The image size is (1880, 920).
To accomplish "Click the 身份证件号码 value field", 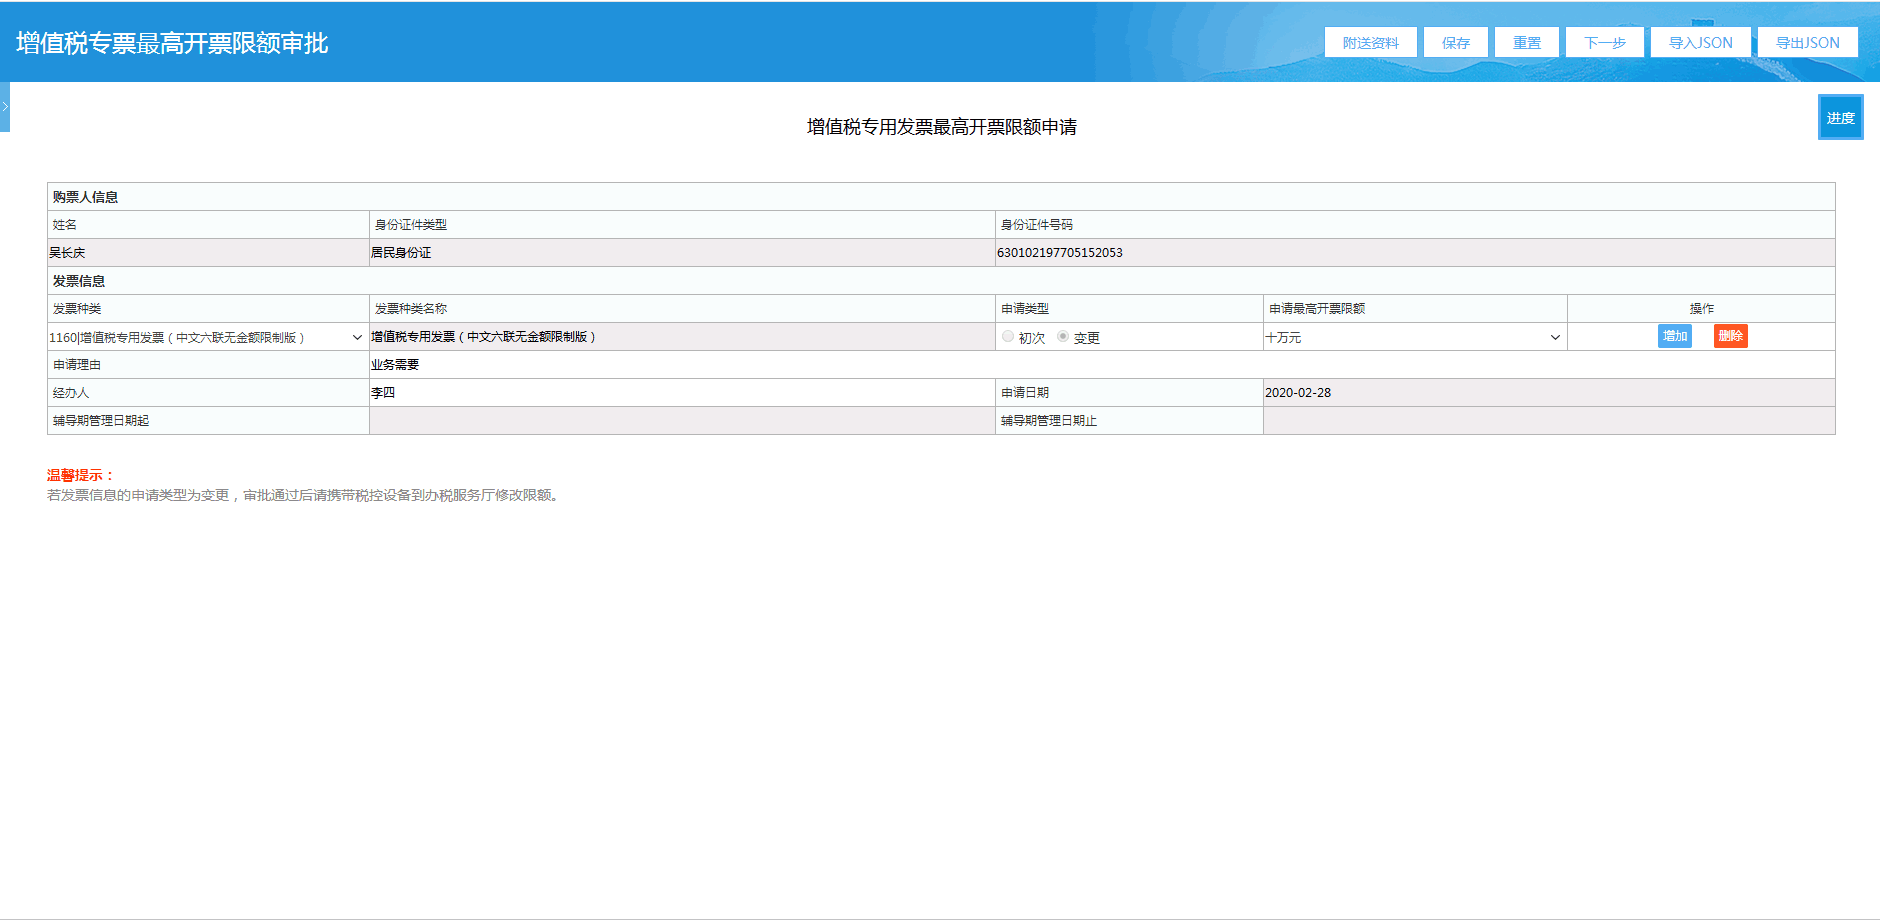I will point(1414,253).
